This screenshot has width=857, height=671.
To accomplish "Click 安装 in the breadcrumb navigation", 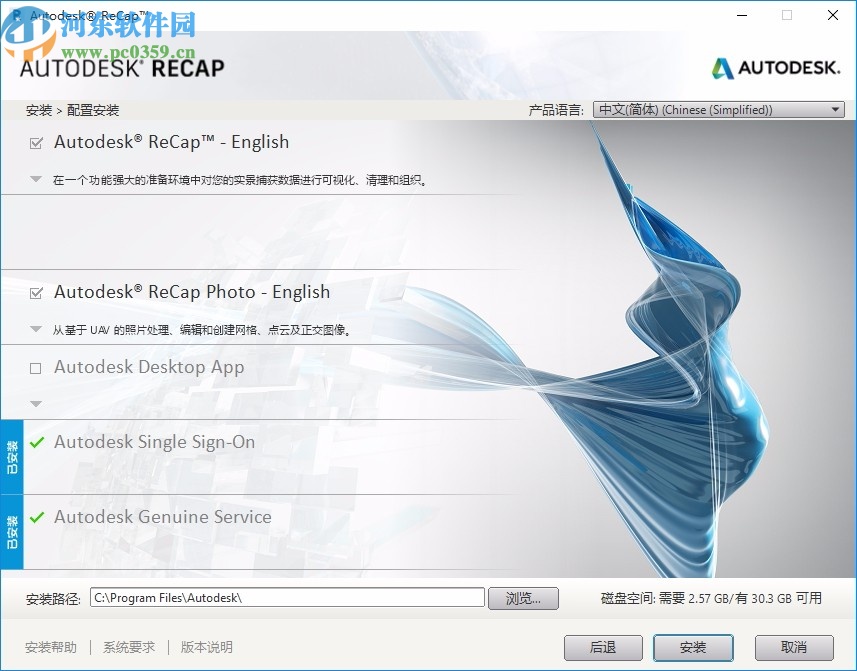I will [x=38, y=110].
